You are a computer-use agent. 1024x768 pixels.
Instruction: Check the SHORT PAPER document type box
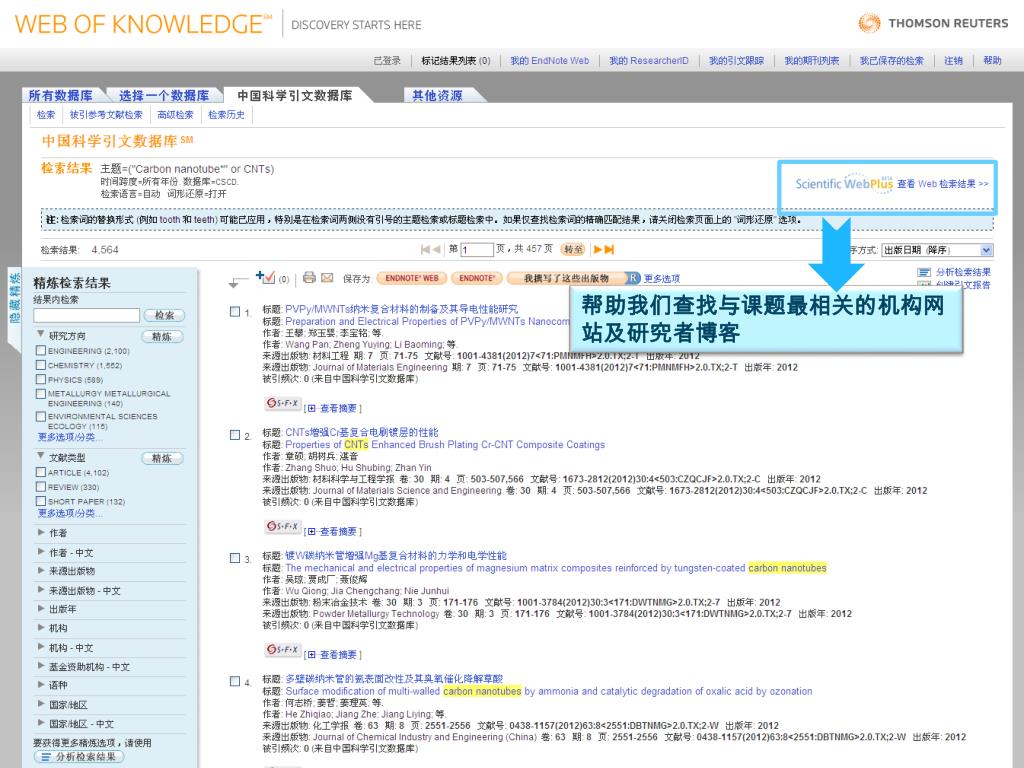coord(40,502)
